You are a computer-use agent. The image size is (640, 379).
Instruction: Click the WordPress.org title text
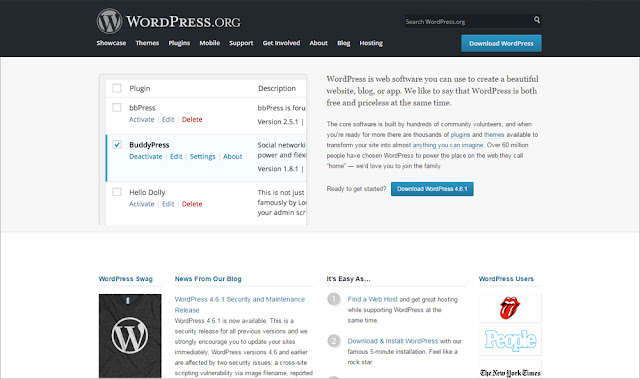[183, 22]
